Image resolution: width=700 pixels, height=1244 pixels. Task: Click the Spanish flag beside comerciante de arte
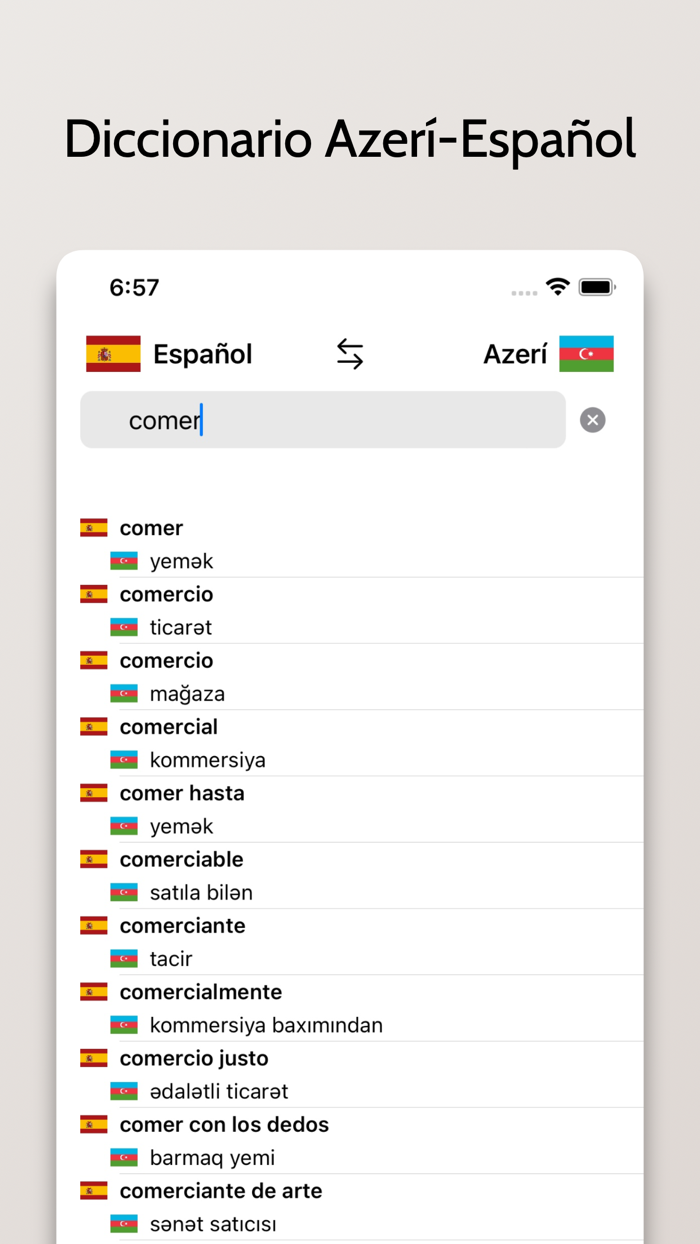click(x=93, y=1190)
